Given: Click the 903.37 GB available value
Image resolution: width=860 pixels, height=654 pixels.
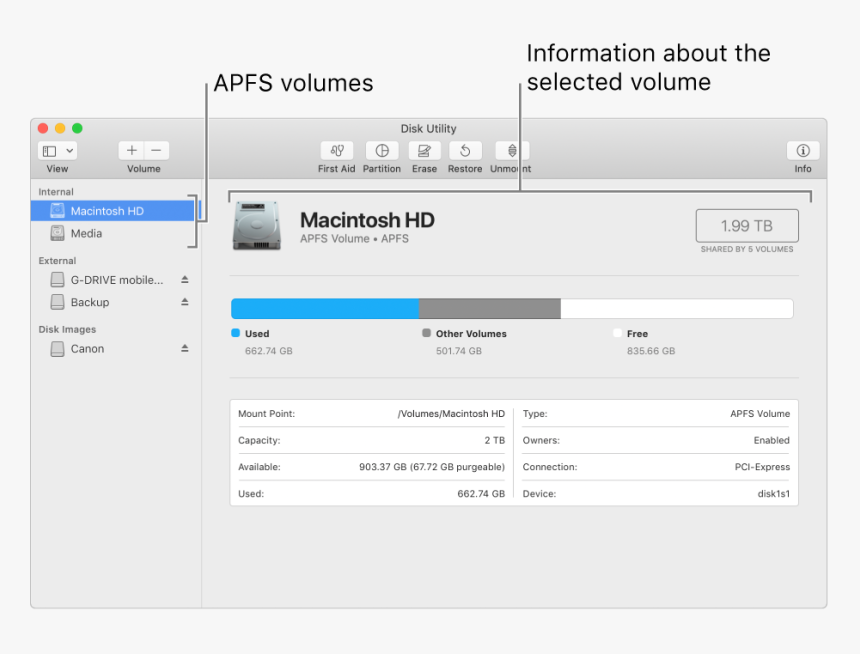Looking at the screenshot, I should (x=432, y=467).
